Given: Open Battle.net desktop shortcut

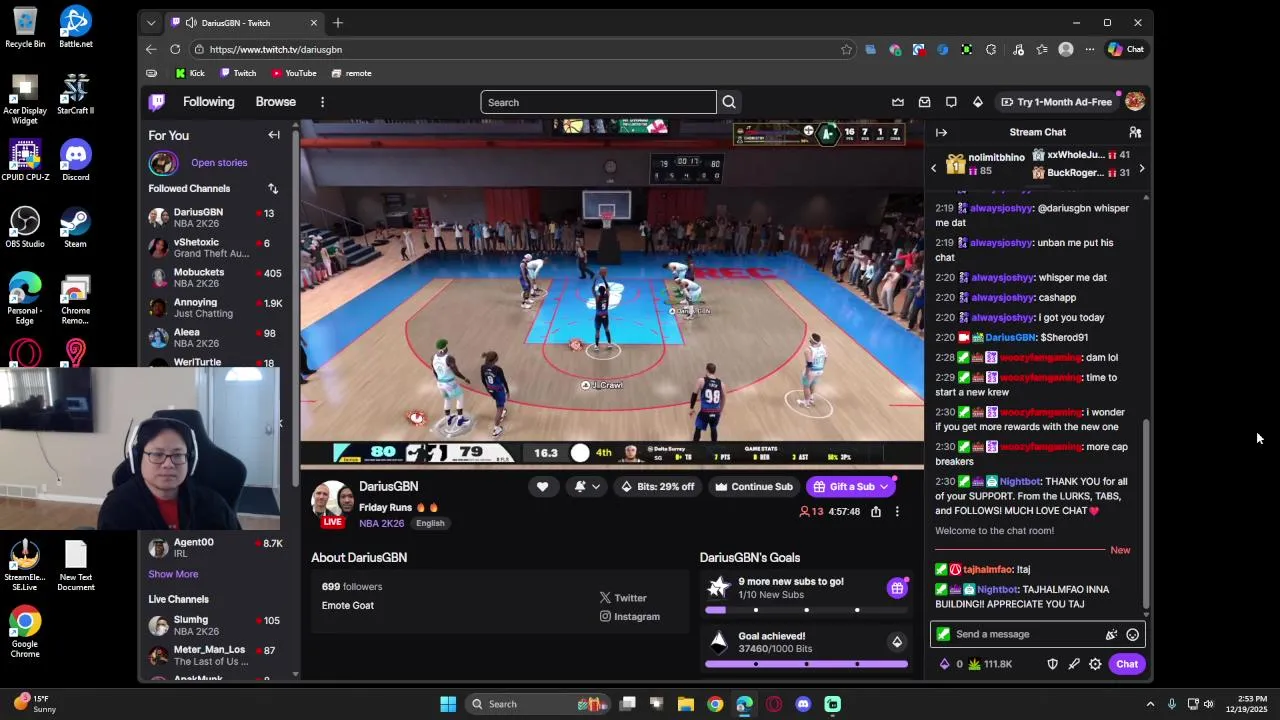Looking at the screenshot, I should click(x=75, y=27).
